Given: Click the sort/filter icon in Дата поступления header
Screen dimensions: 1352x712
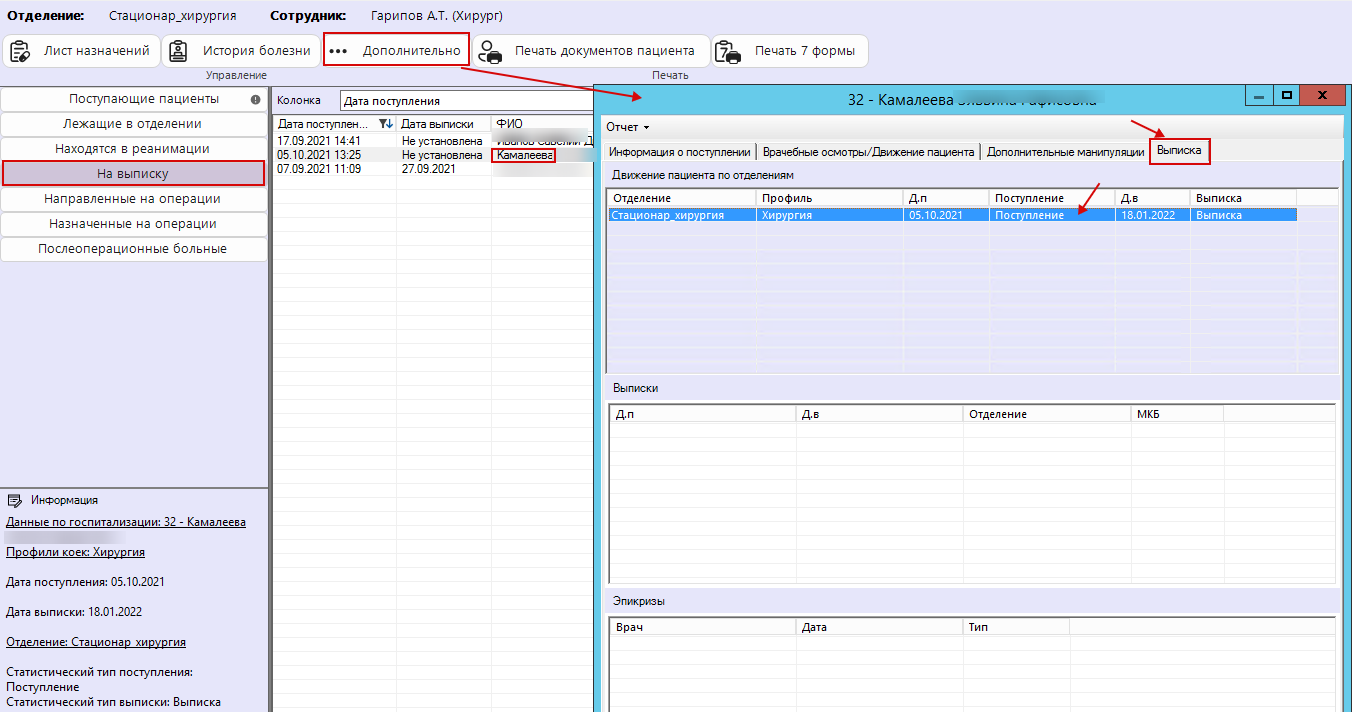Looking at the screenshot, I should [386, 124].
